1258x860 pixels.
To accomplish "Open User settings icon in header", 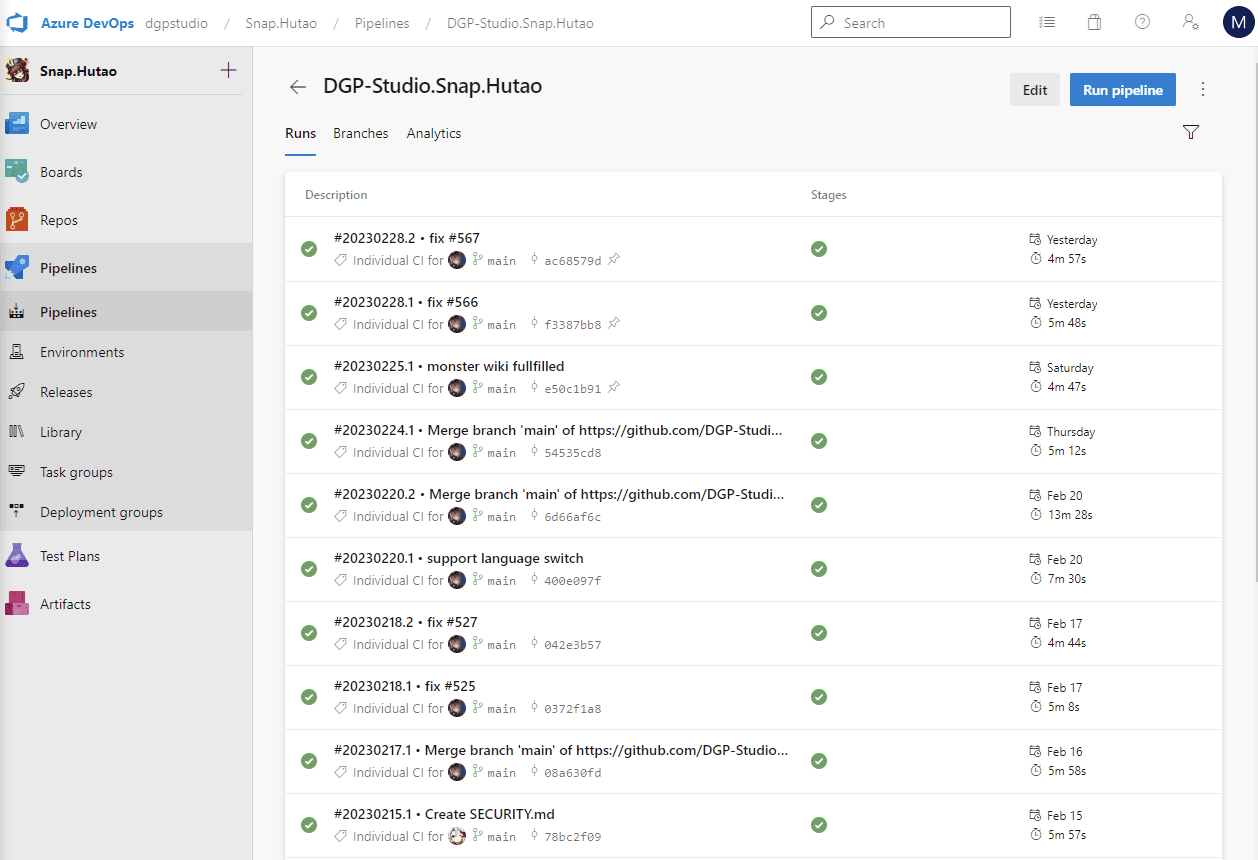I will 1191,22.
